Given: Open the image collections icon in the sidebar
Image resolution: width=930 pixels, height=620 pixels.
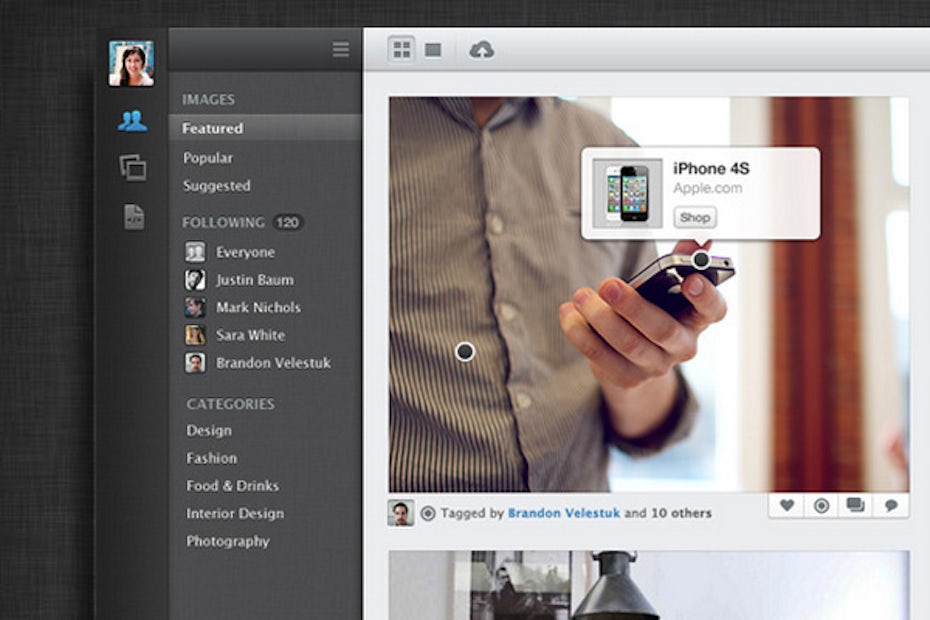Looking at the screenshot, I should pos(132,168).
